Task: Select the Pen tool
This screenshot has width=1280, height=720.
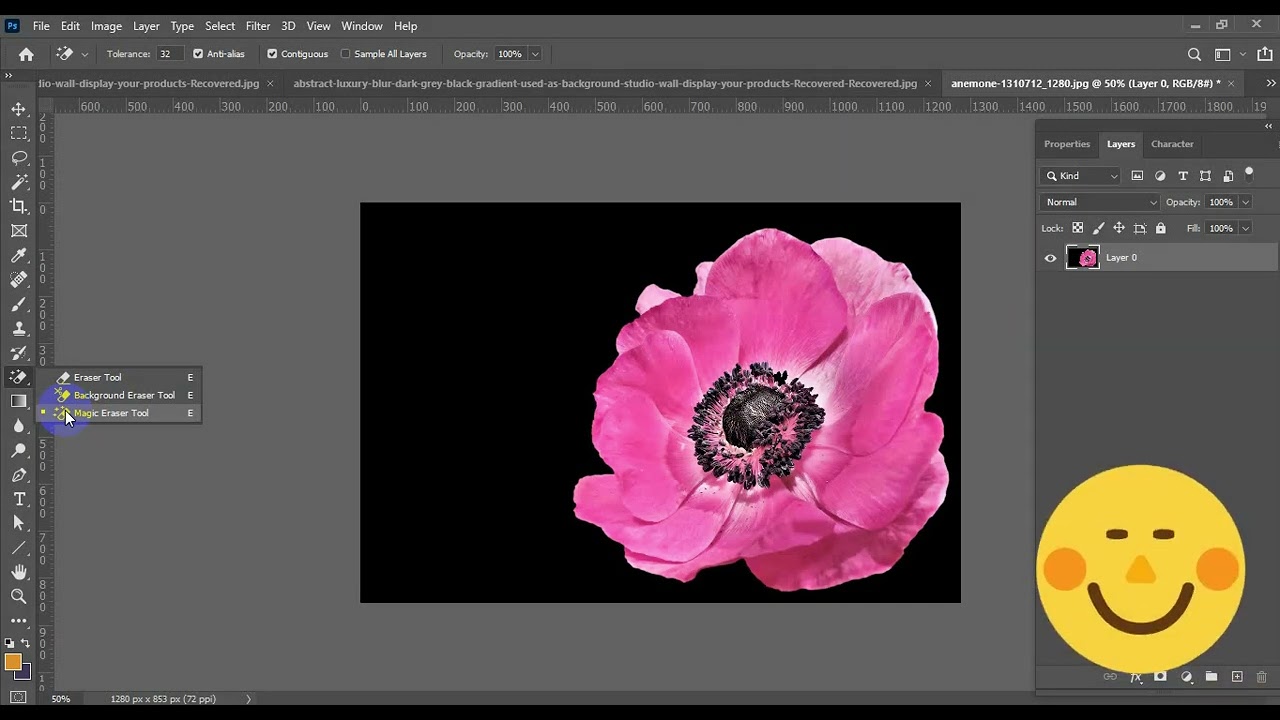Action: pyautogui.click(x=19, y=475)
